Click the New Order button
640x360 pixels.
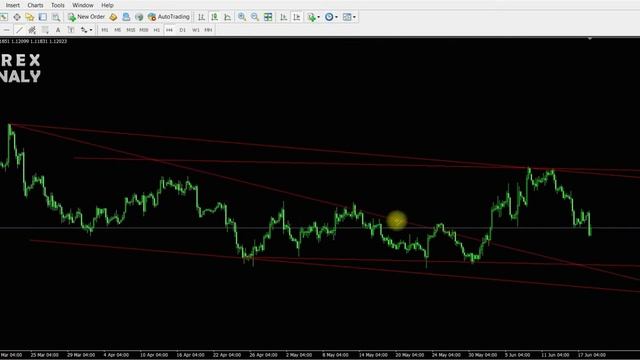(86, 17)
